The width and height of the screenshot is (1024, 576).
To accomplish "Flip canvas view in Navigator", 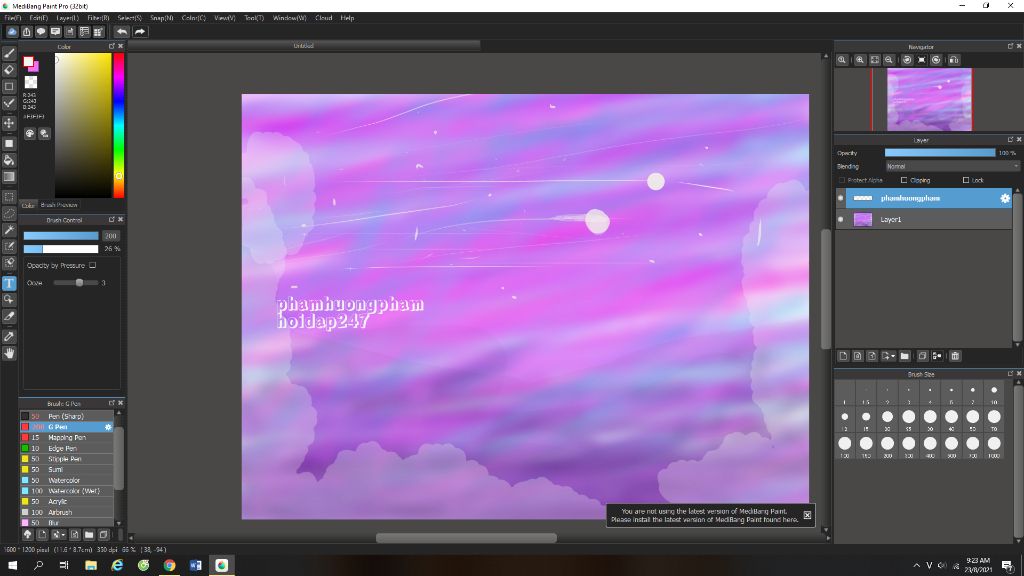I will [954, 59].
